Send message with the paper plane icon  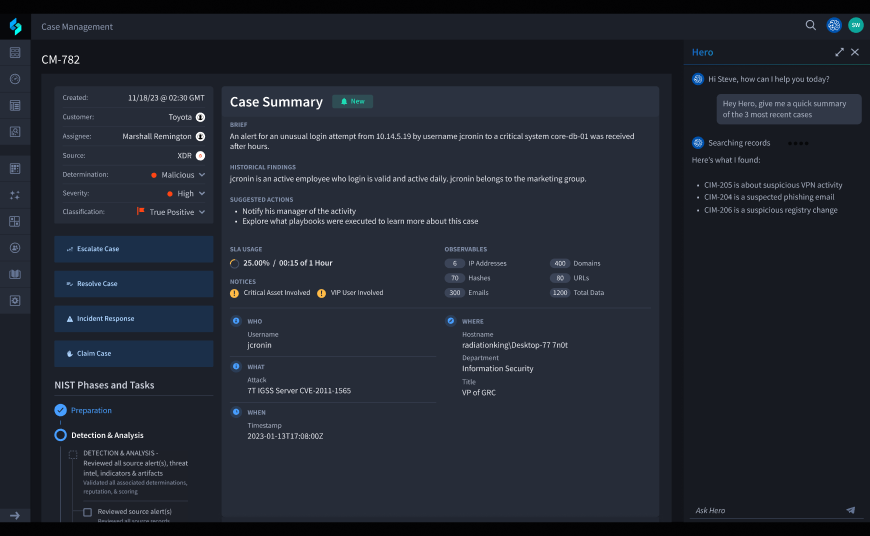850,510
